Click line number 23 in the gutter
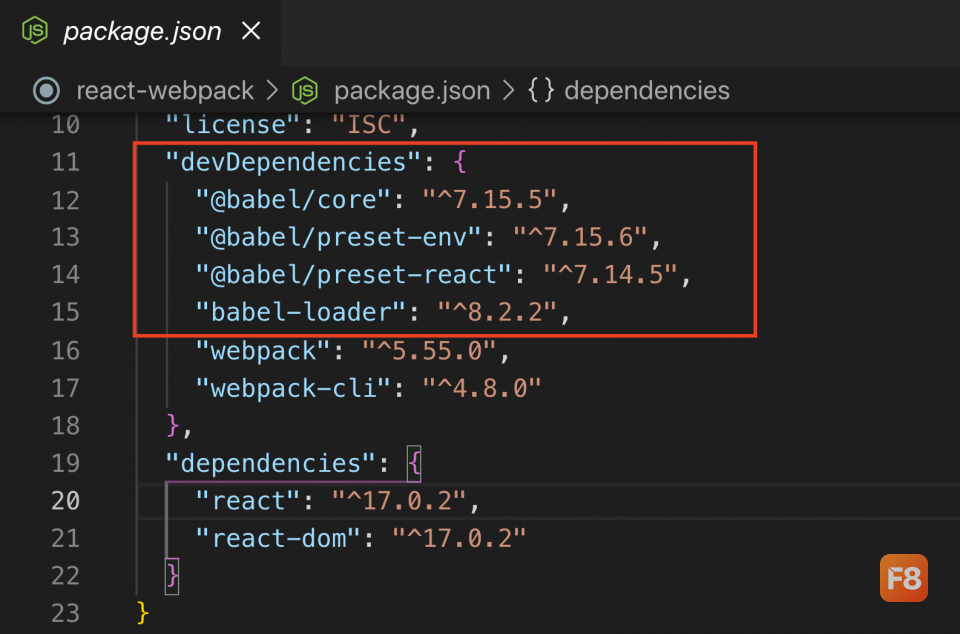Screen dimensions: 960x634 (x=66, y=613)
